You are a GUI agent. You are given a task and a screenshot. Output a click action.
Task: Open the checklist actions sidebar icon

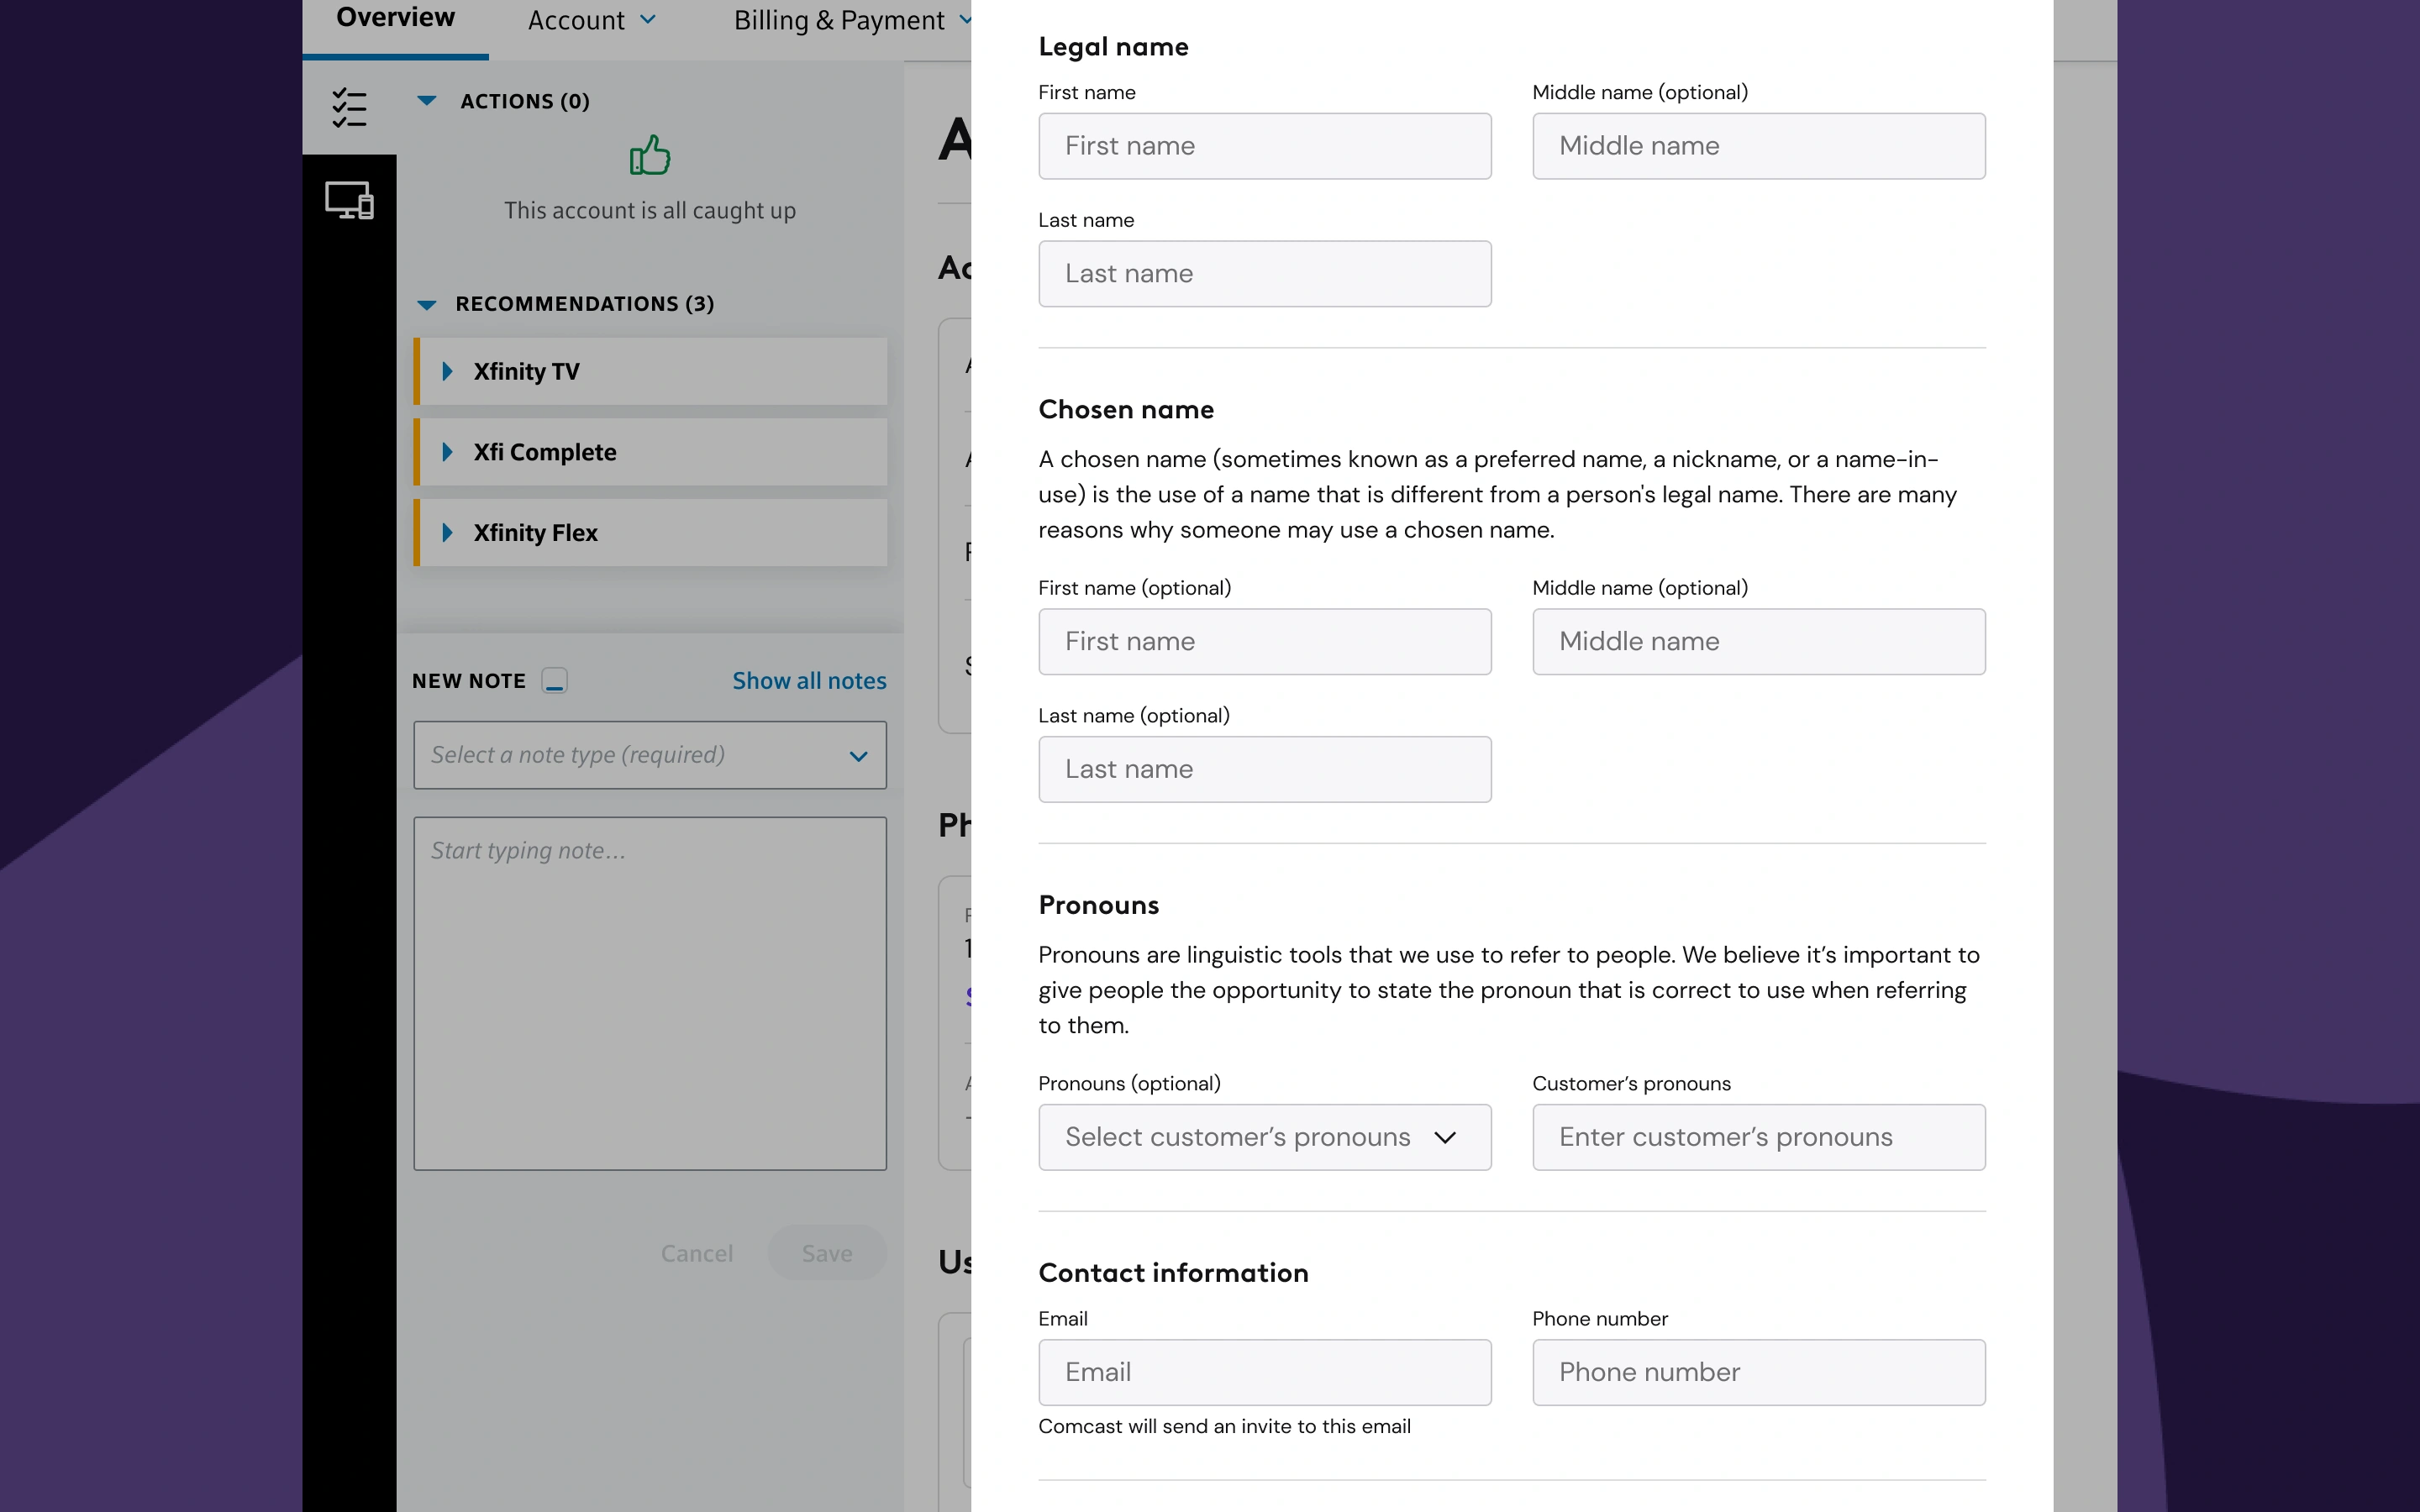pos(349,108)
